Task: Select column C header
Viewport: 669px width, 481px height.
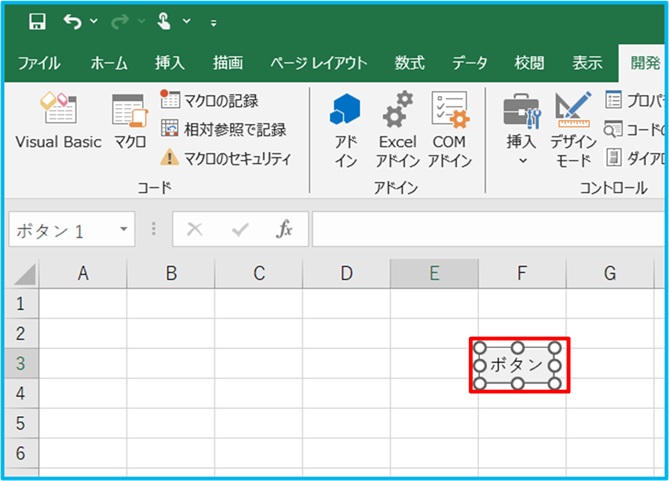Action: pos(258,272)
